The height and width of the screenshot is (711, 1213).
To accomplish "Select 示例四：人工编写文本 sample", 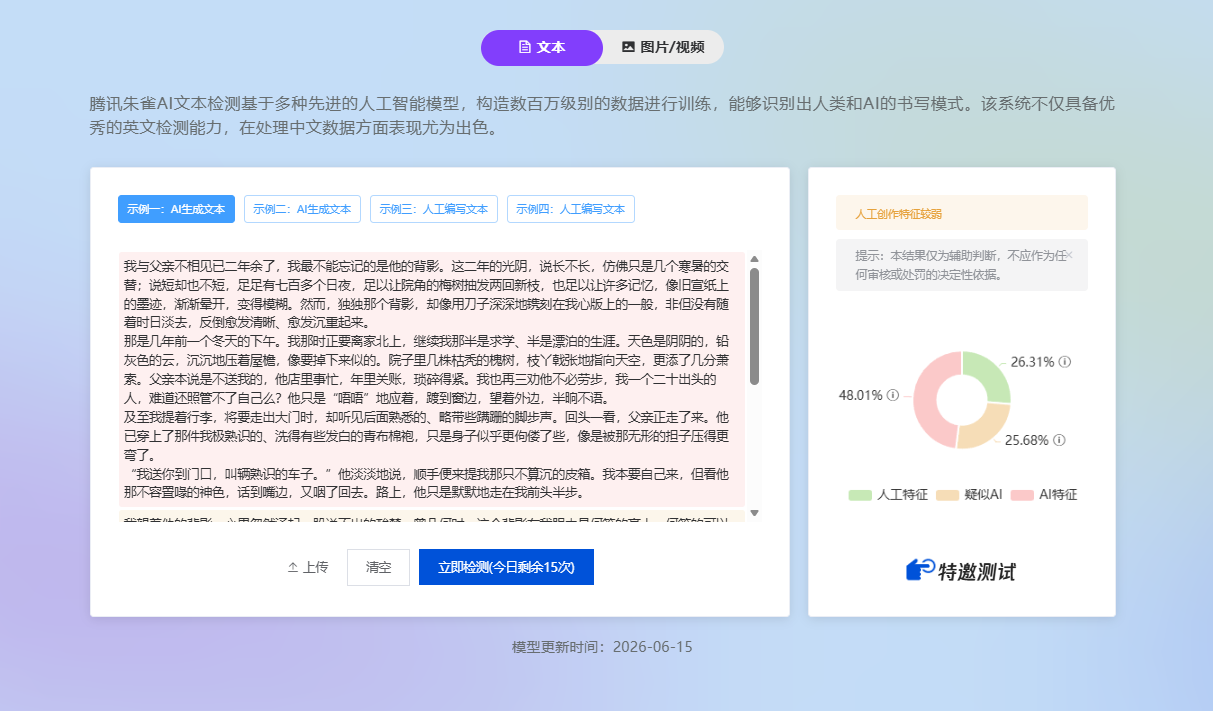I will pos(570,209).
